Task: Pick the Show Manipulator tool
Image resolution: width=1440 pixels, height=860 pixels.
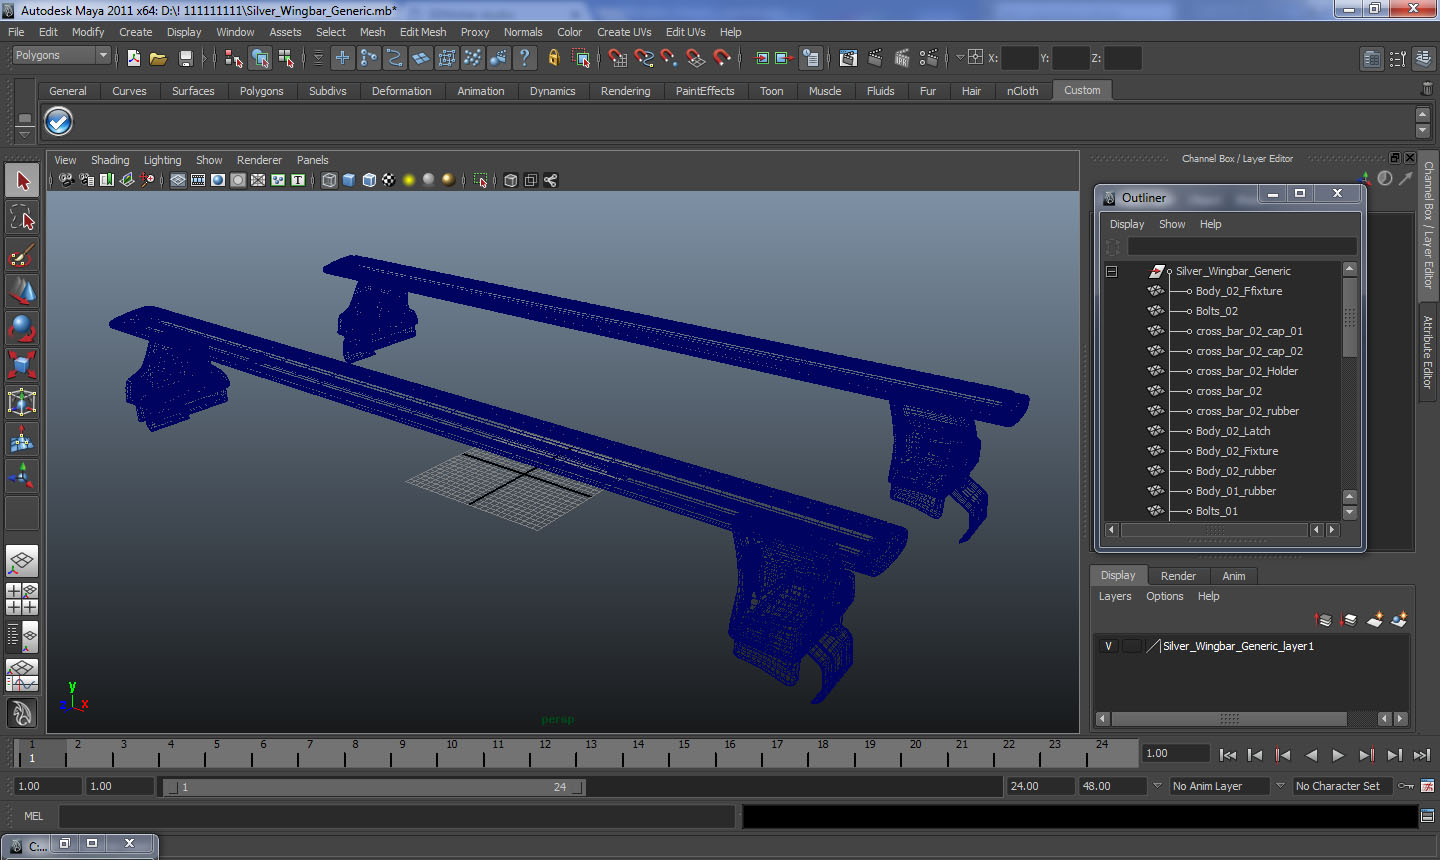Action: tap(22, 475)
